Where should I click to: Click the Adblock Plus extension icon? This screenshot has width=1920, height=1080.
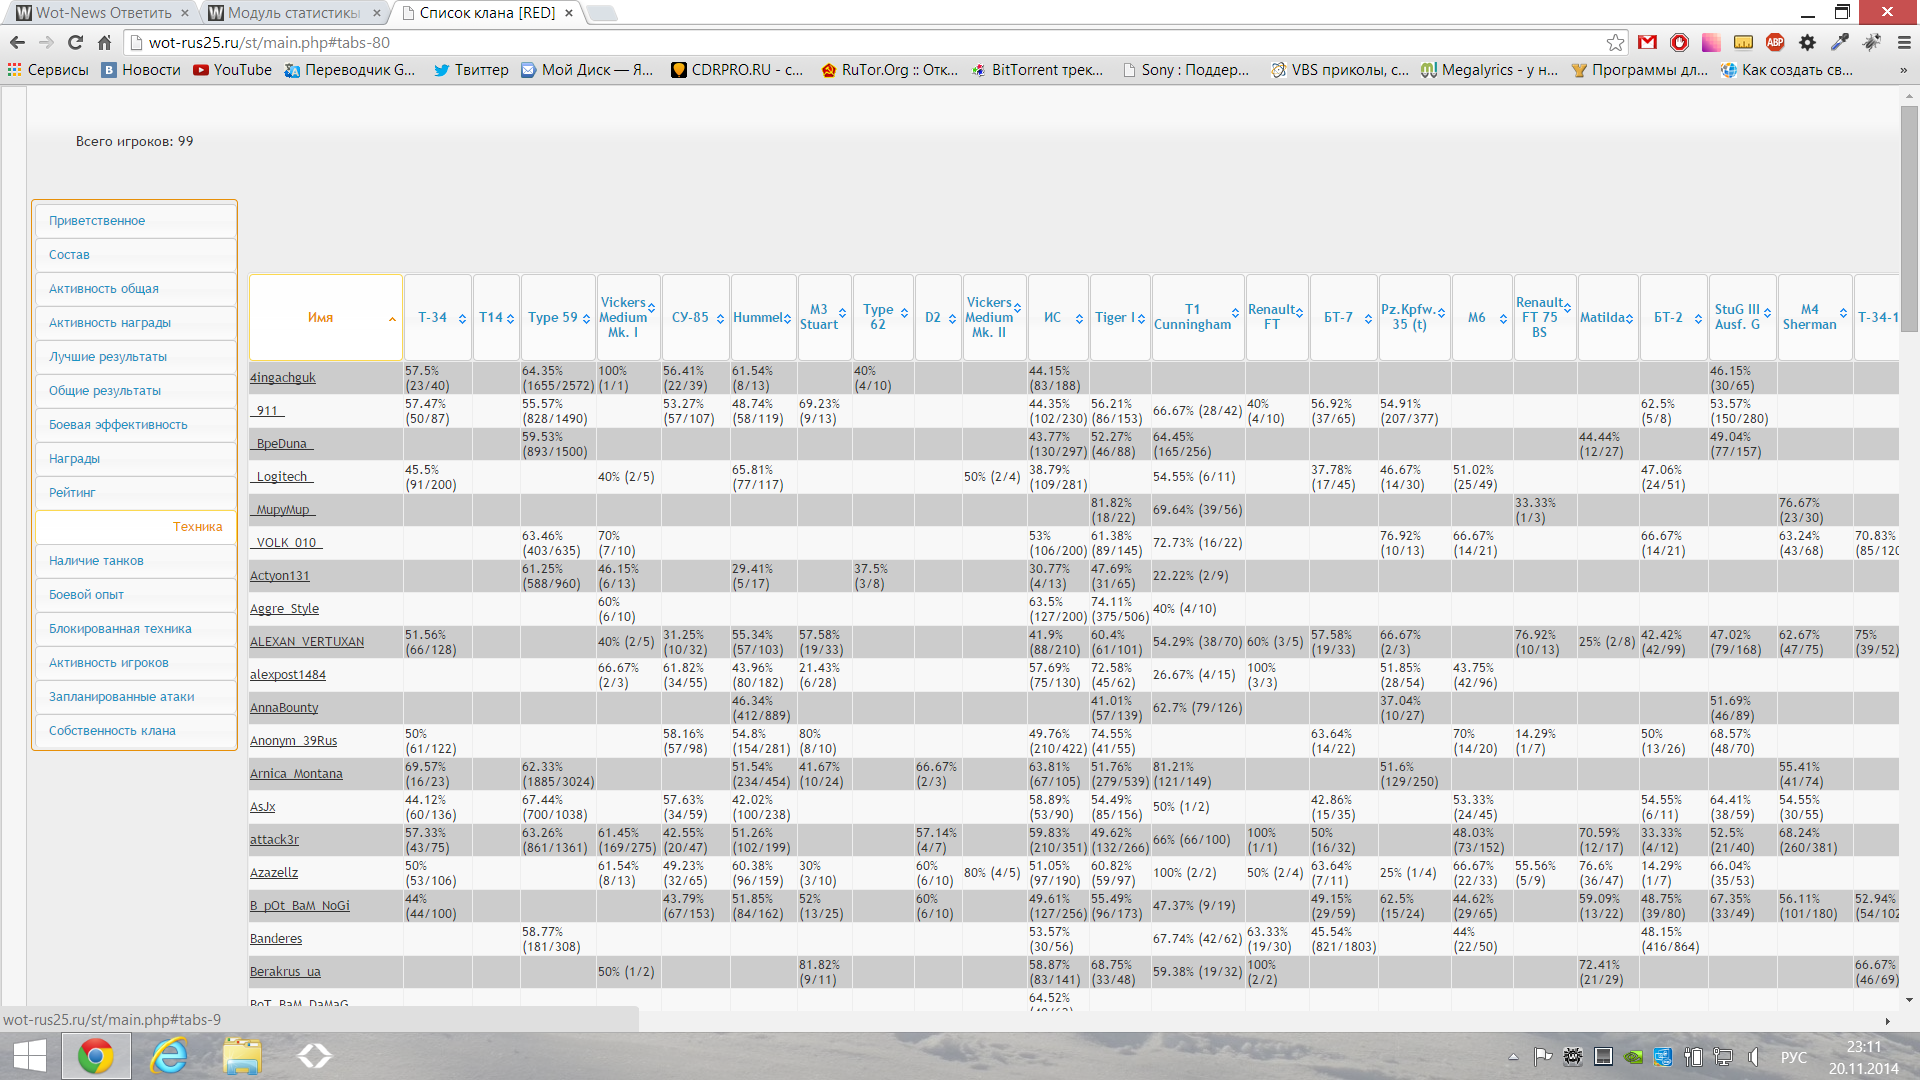point(1775,42)
